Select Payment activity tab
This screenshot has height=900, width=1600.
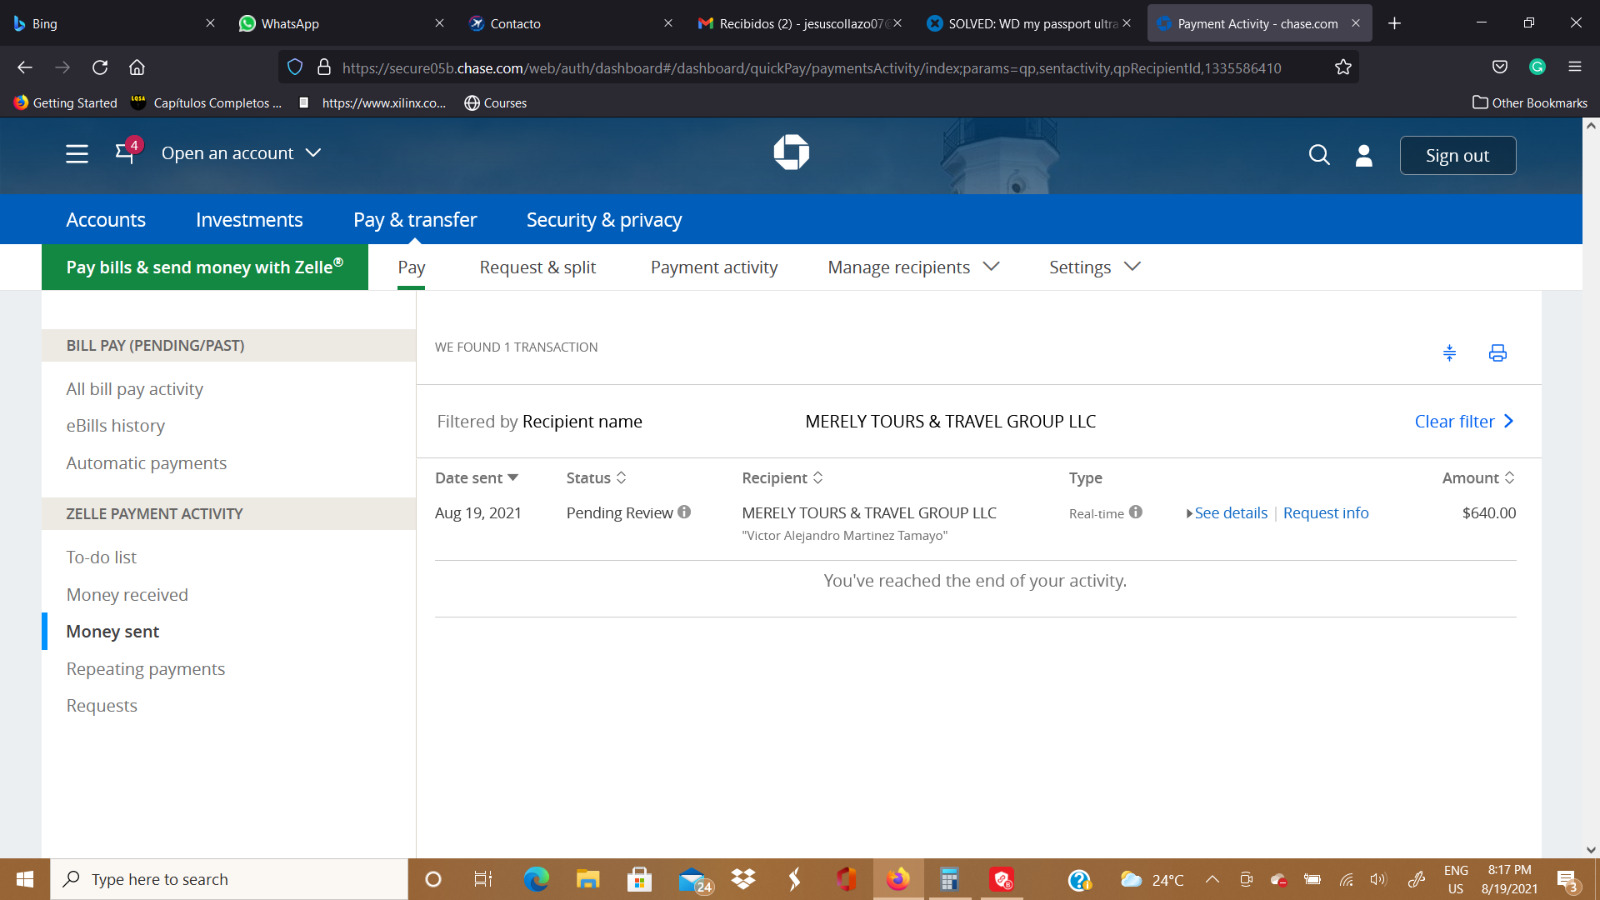714,267
